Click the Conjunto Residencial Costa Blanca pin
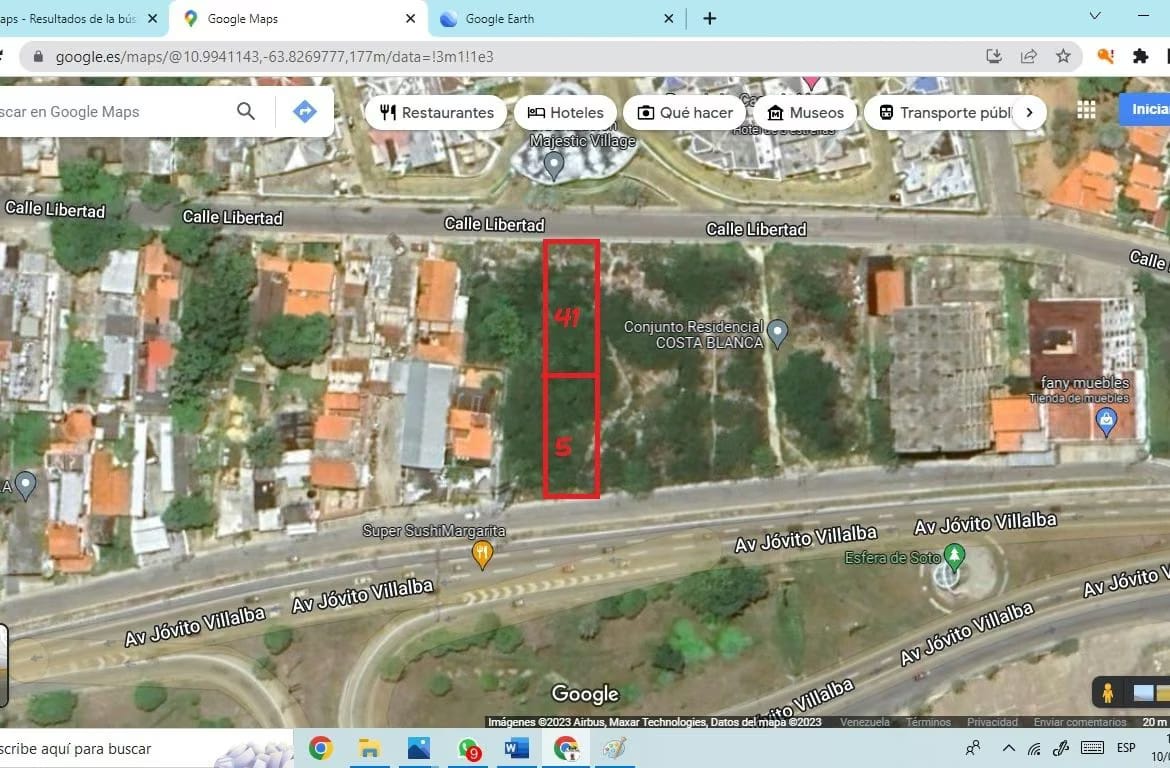 point(779,334)
